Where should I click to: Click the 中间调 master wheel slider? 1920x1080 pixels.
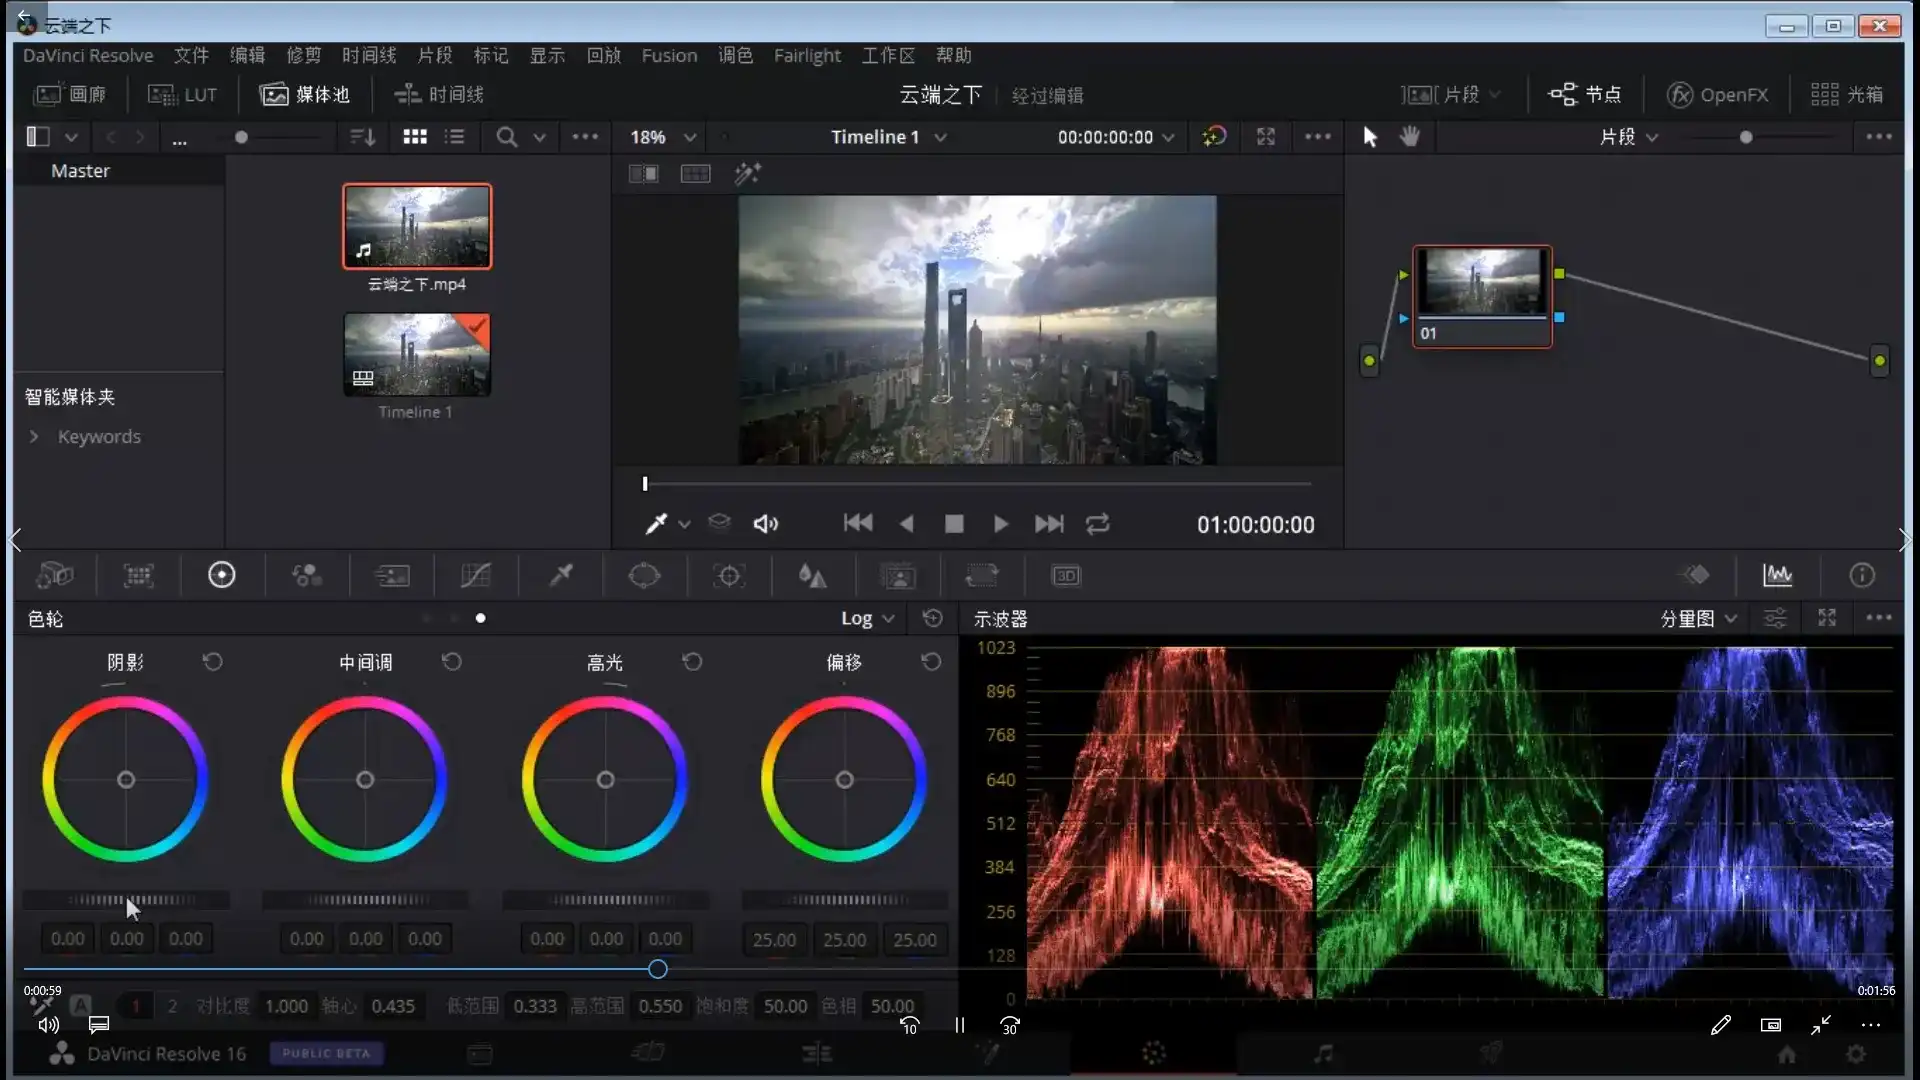click(x=365, y=900)
